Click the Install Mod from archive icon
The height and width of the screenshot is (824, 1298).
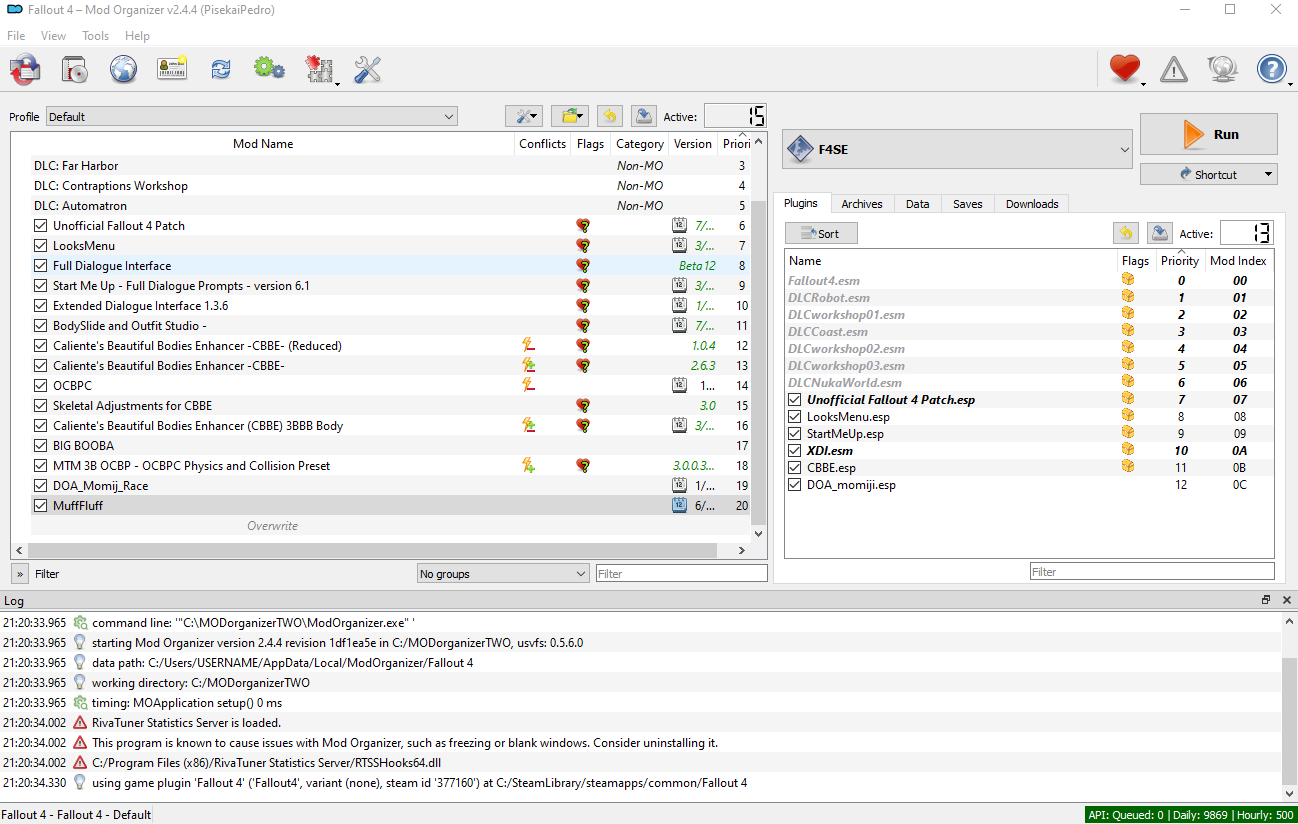tap(74, 69)
